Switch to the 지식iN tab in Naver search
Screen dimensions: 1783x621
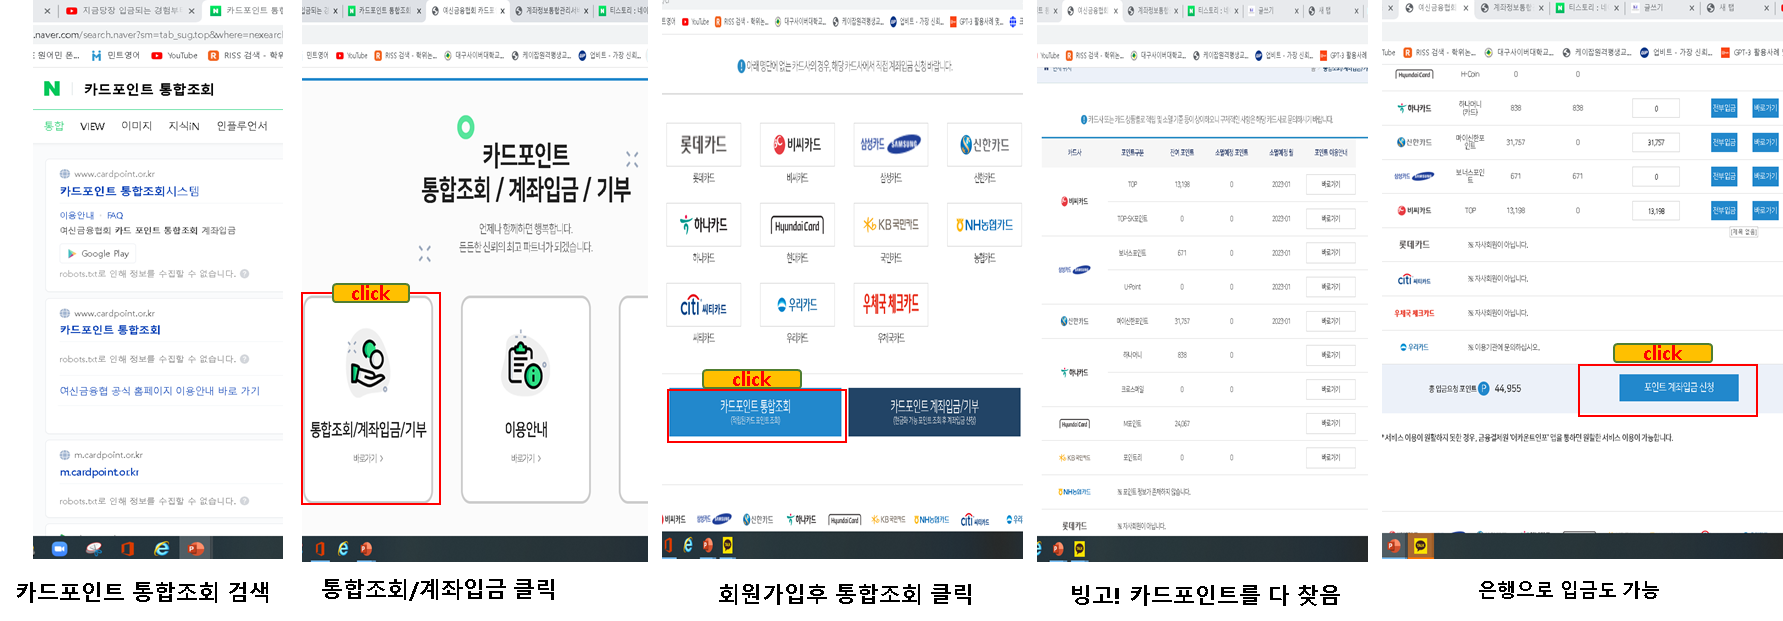[184, 126]
